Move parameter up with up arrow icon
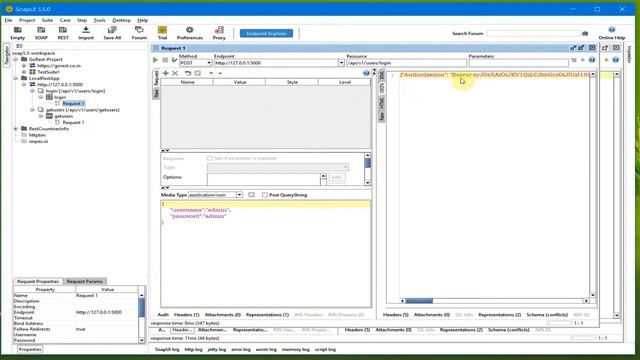Viewport: 640px width, 360px height. click(x=220, y=73)
